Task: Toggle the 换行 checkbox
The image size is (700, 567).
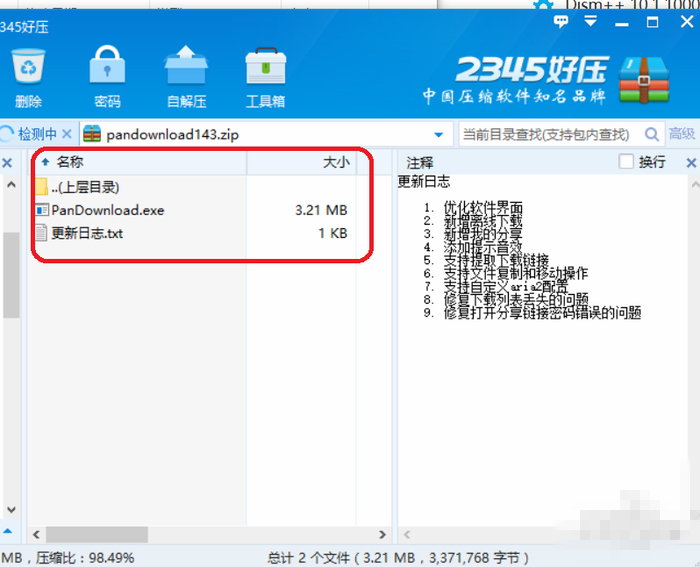Action: coord(626,161)
